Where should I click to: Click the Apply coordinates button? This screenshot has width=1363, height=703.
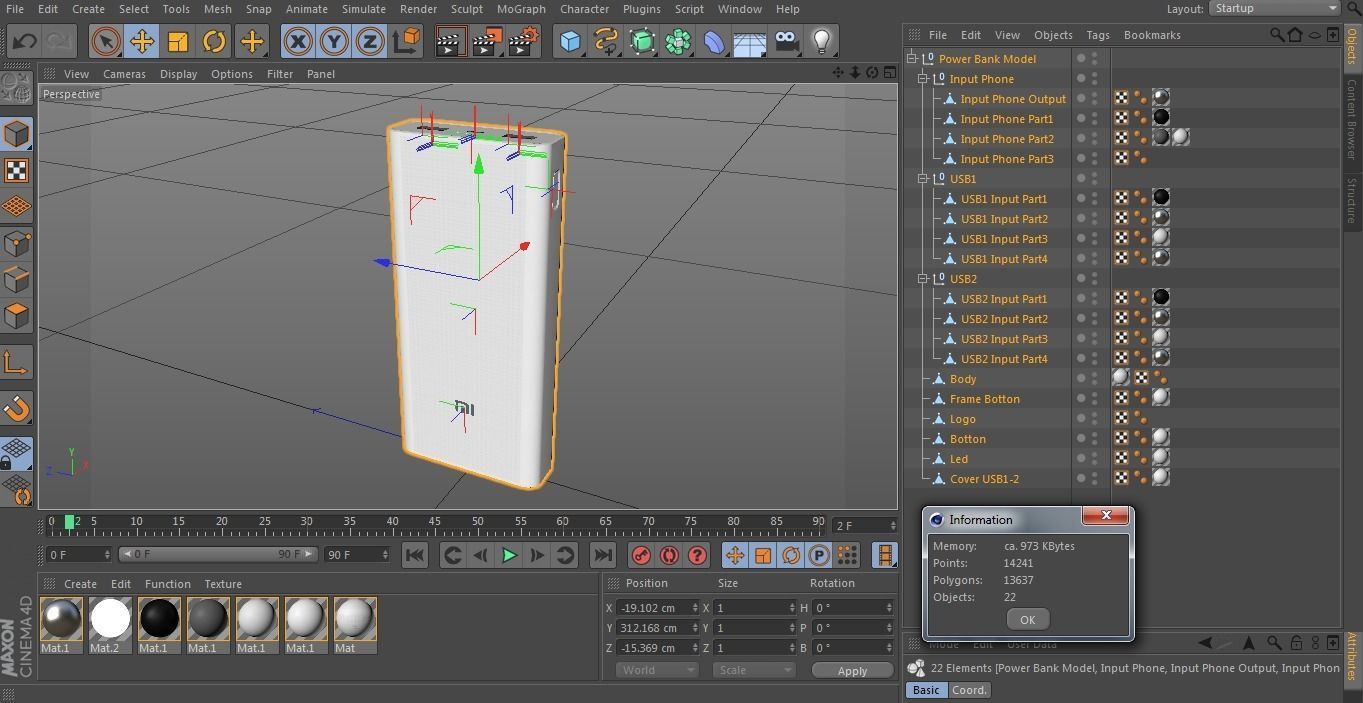pos(852,671)
